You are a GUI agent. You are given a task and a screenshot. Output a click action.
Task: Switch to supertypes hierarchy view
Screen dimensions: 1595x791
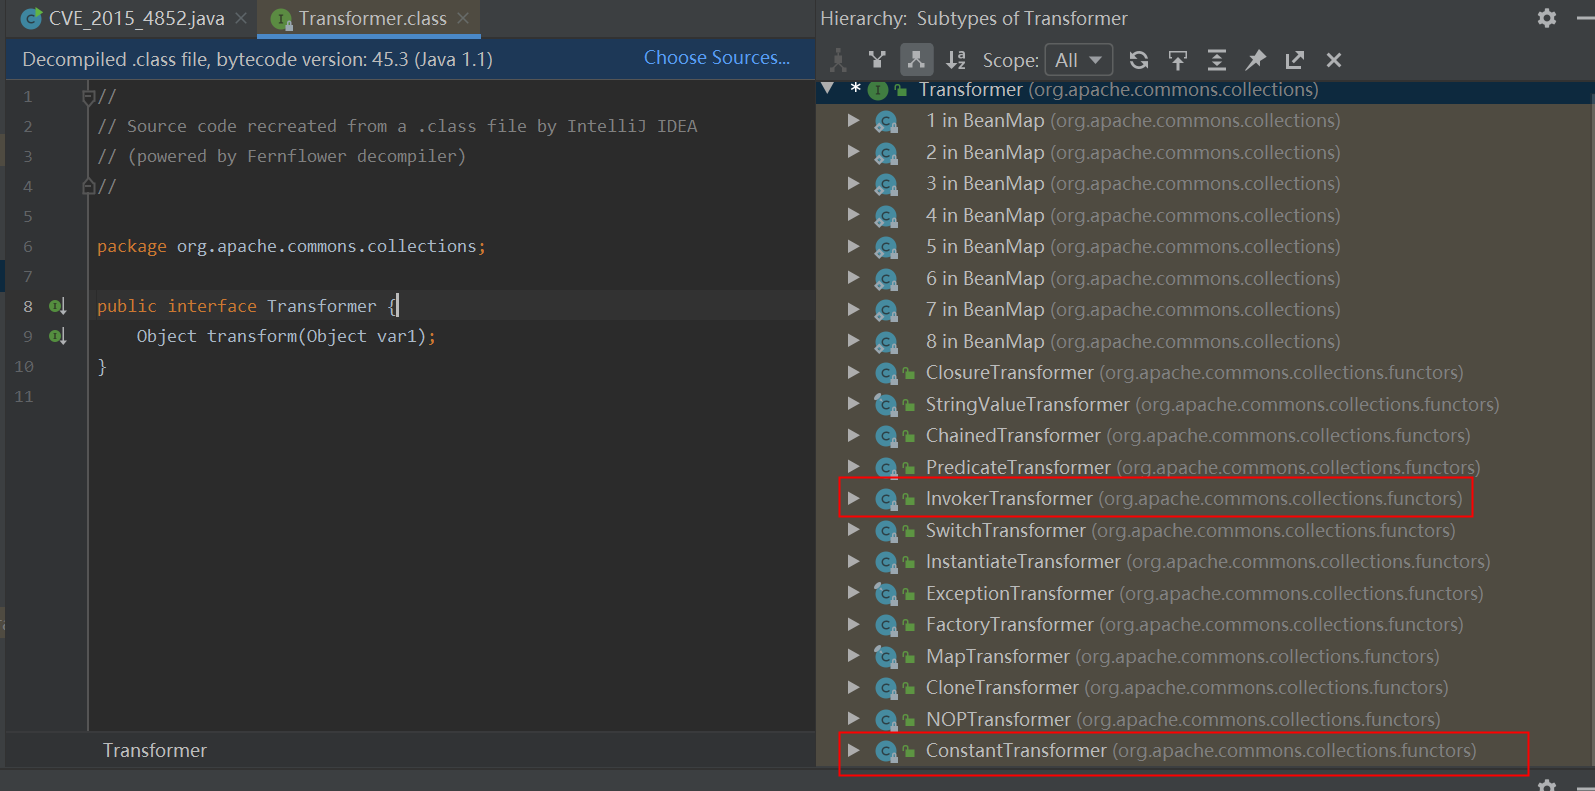point(877,60)
